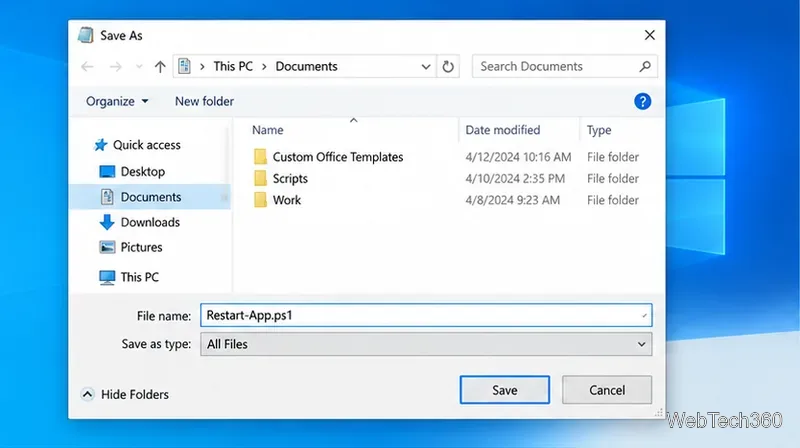800x448 pixels.
Task: Click the Desktop icon in sidebar
Action: point(107,171)
